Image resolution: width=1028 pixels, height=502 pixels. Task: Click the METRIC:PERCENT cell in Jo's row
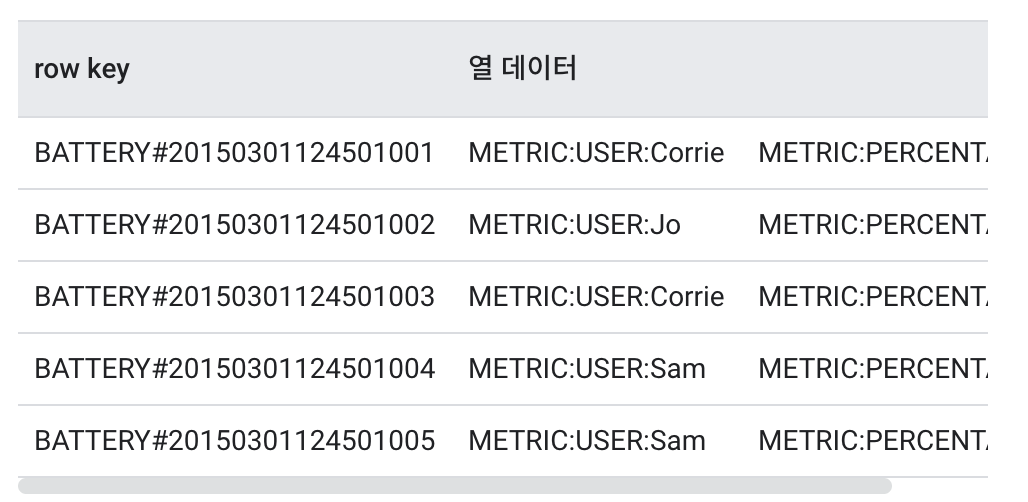click(x=873, y=225)
